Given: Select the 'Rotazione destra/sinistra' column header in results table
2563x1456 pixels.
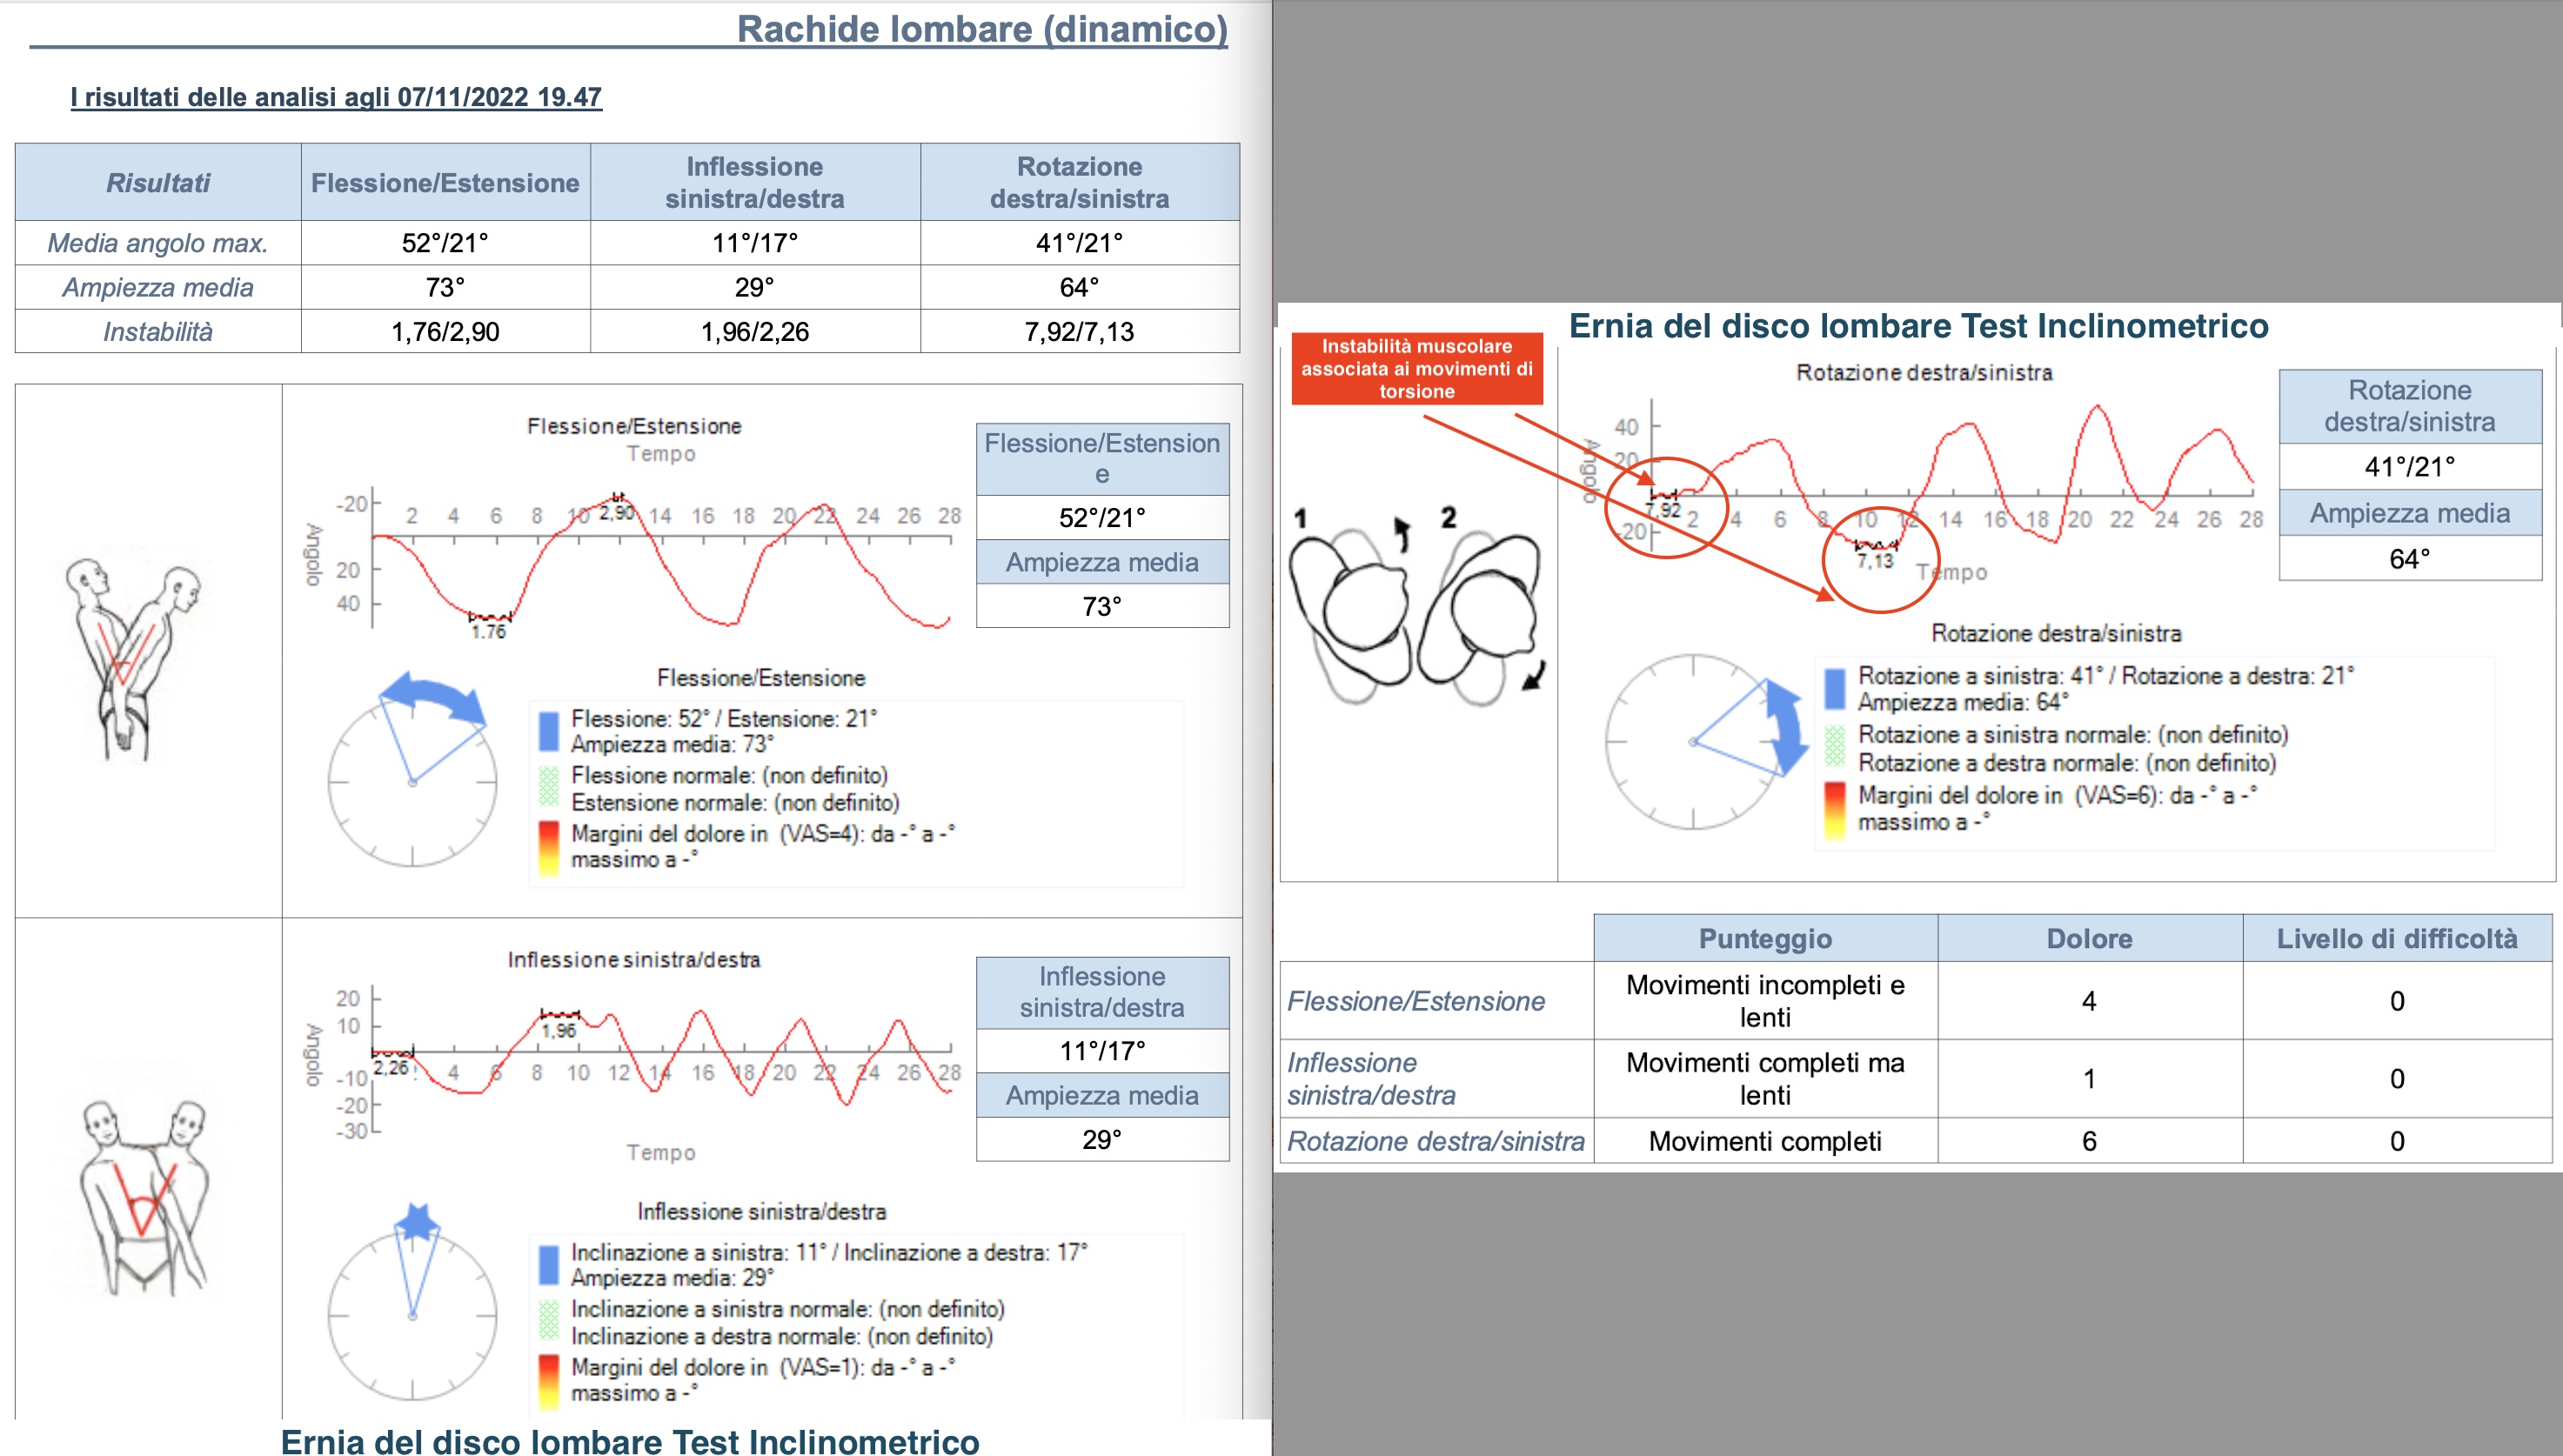Looking at the screenshot, I should tap(1080, 182).
